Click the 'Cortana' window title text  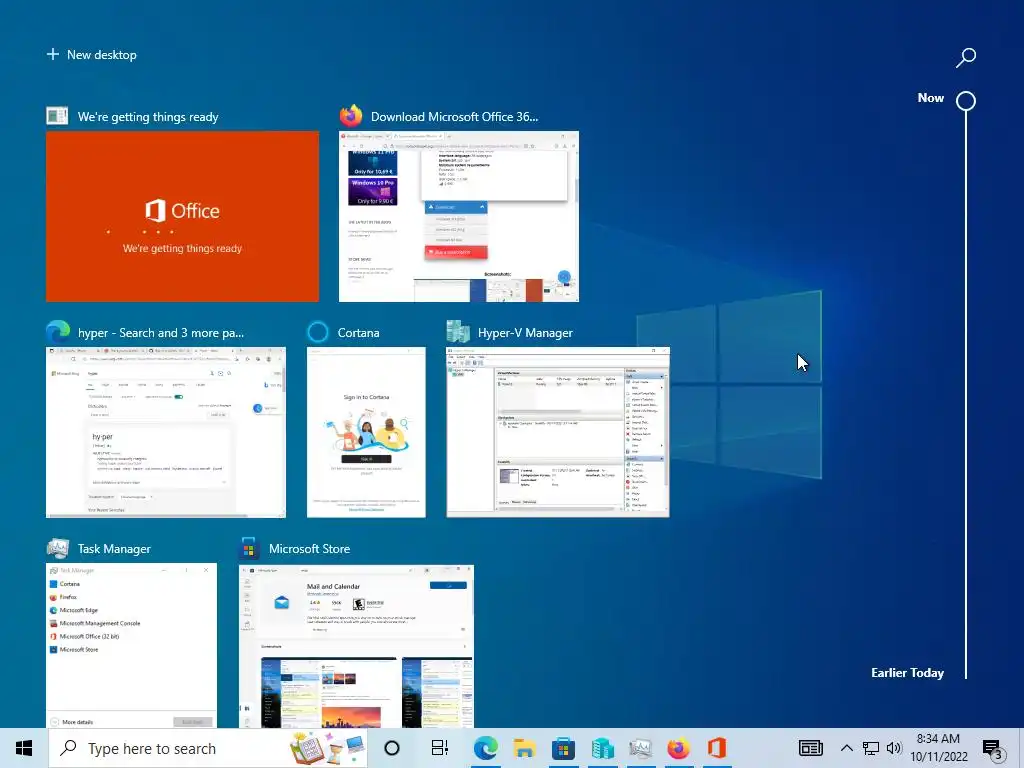(x=359, y=333)
